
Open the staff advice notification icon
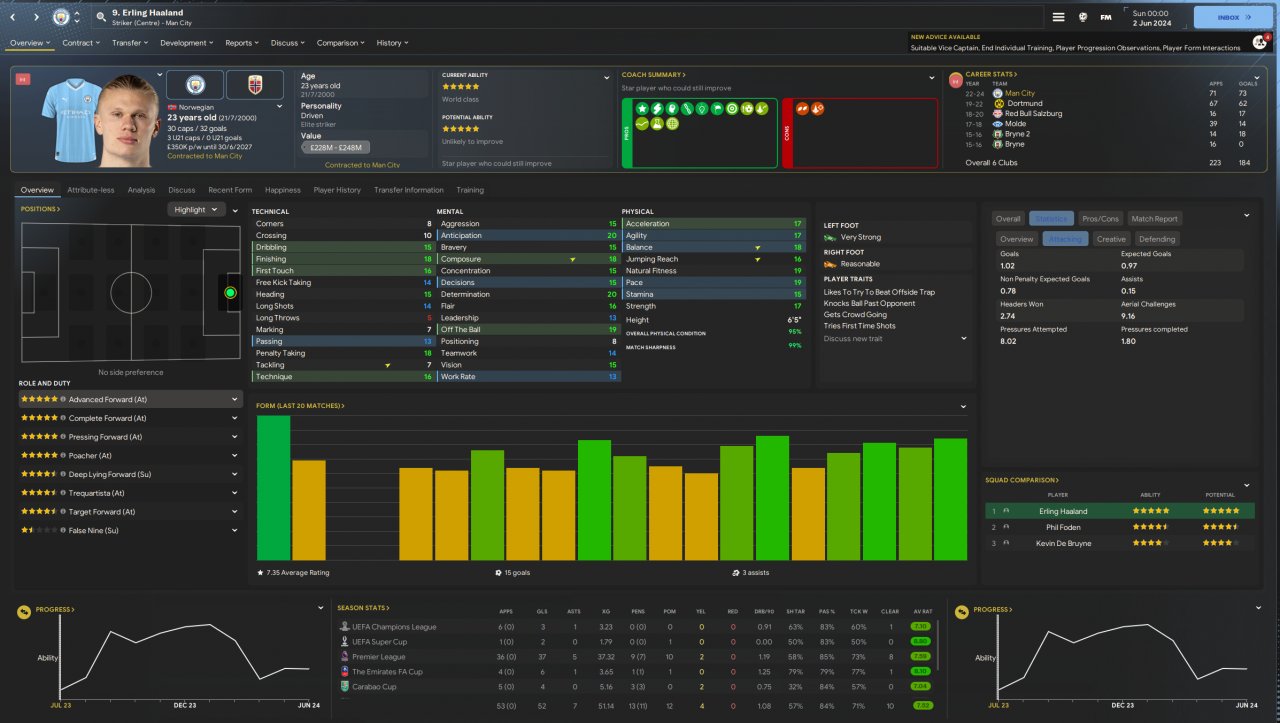(1259, 42)
